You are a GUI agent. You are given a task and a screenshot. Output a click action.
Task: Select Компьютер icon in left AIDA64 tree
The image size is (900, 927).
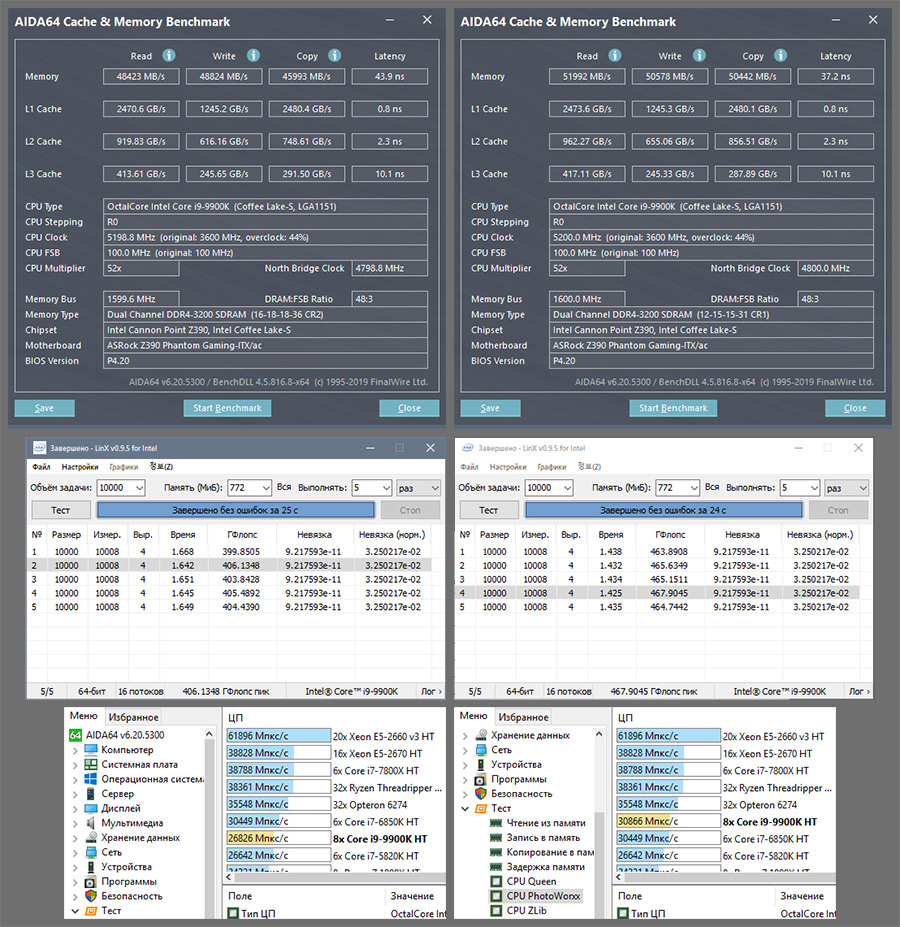[90, 750]
